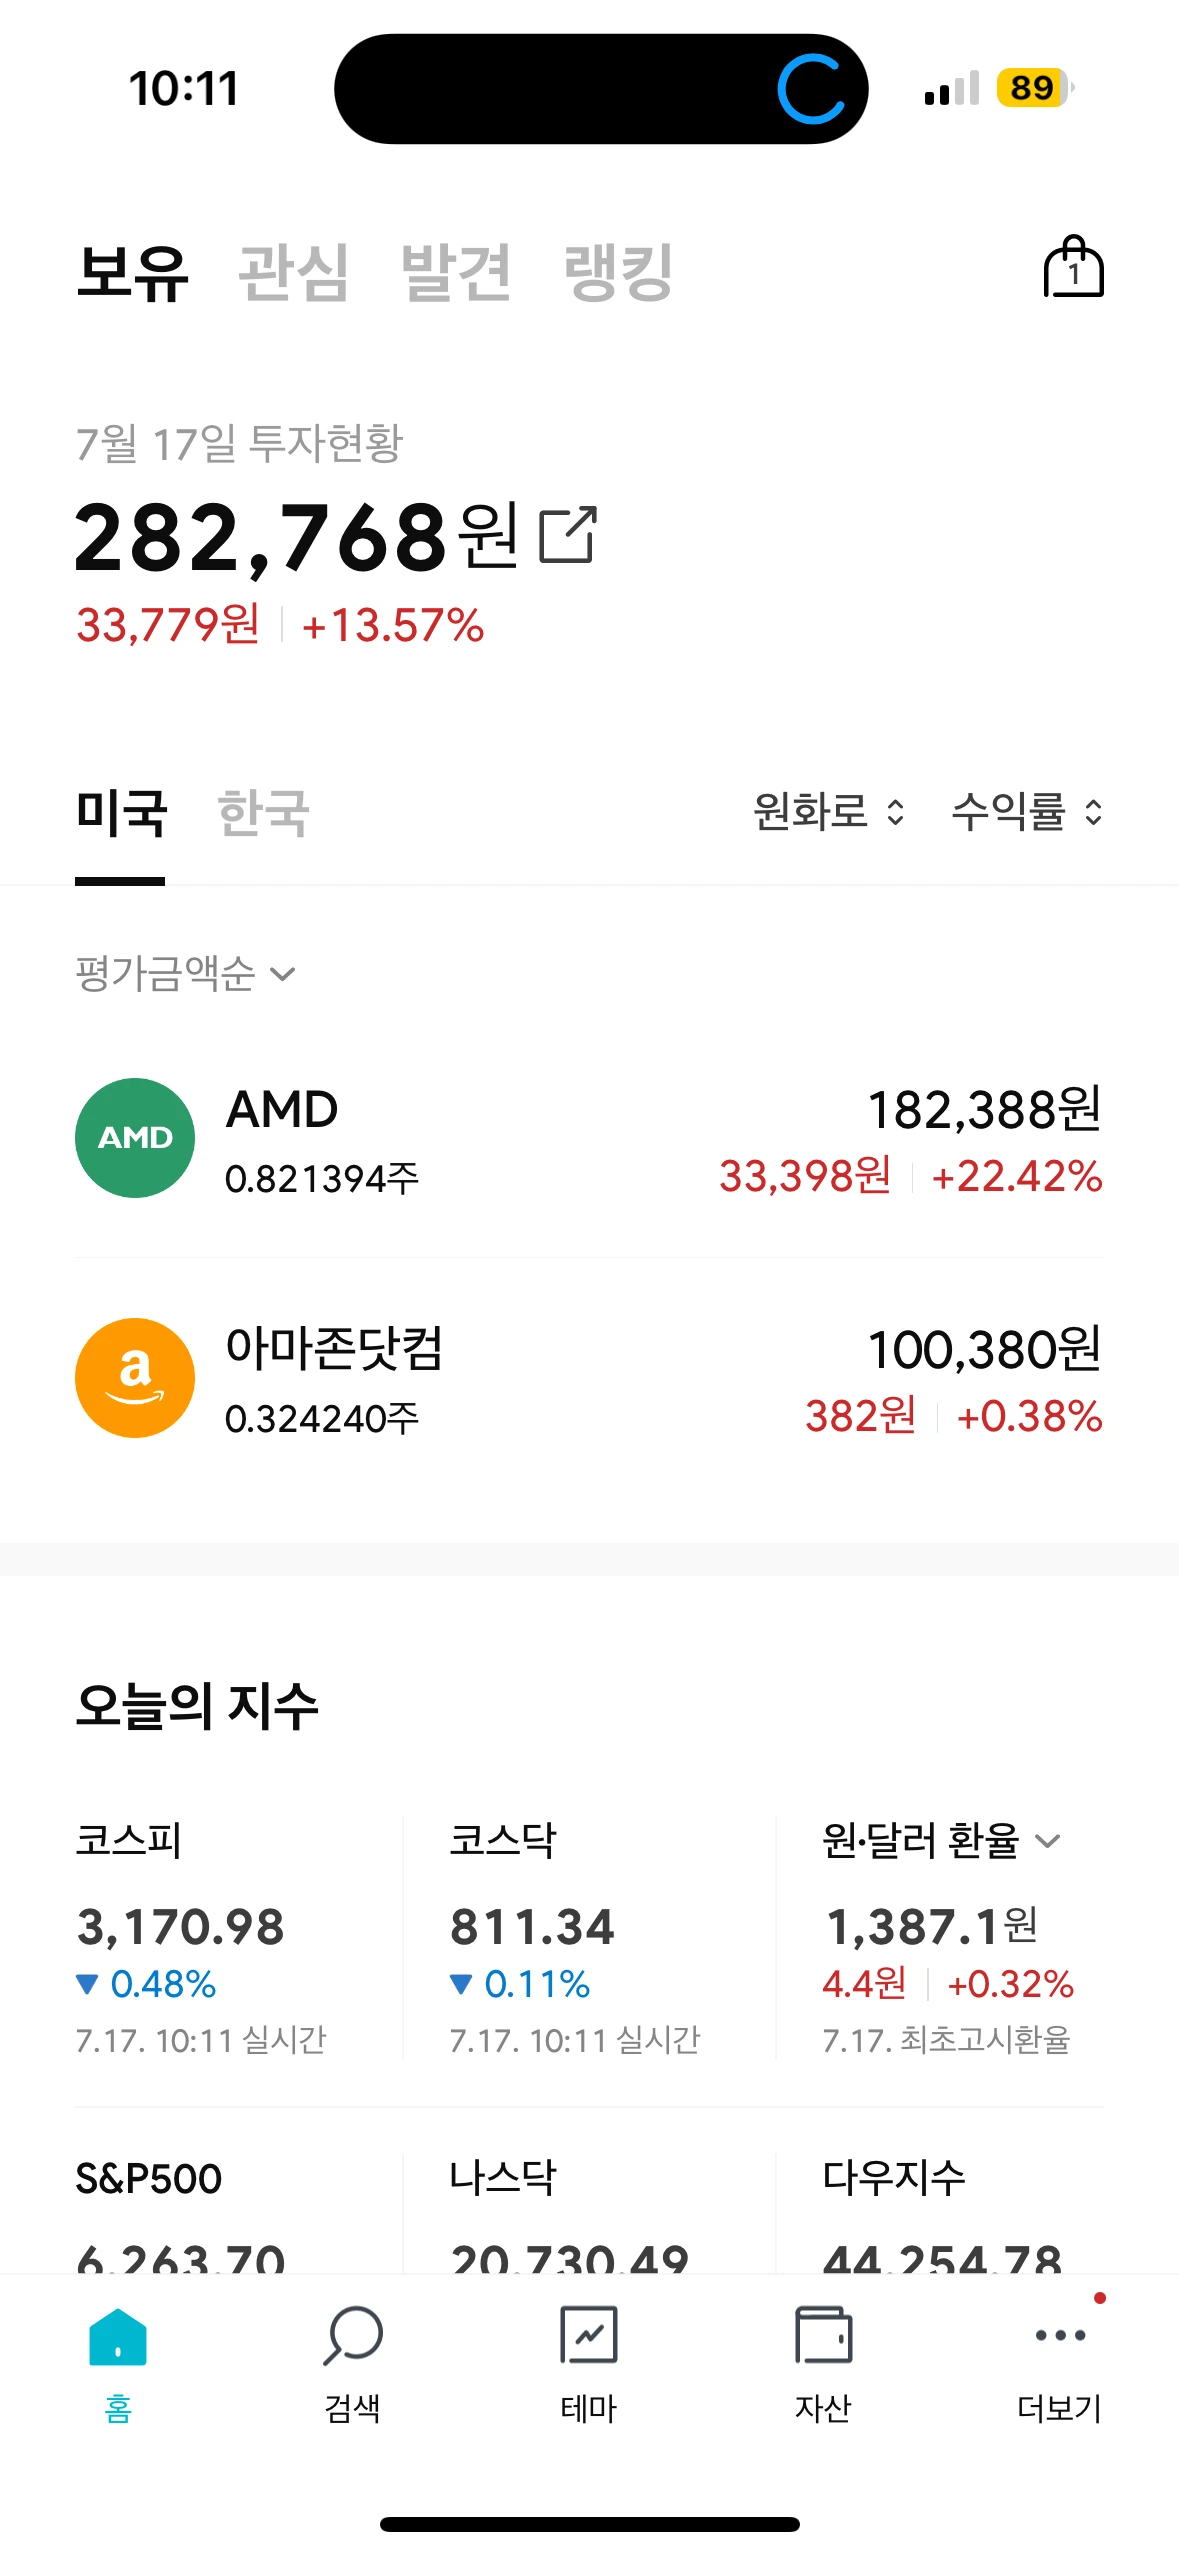This screenshot has width=1179, height=2556.
Task: Select the 관심 tab
Action: coord(294,272)
